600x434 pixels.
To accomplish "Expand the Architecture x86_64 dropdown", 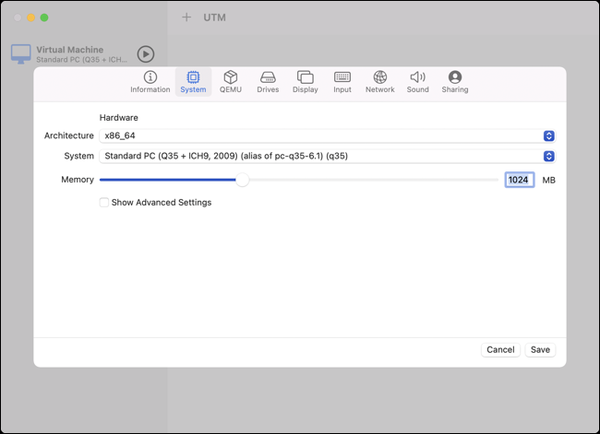I will [x=549, y=135].
